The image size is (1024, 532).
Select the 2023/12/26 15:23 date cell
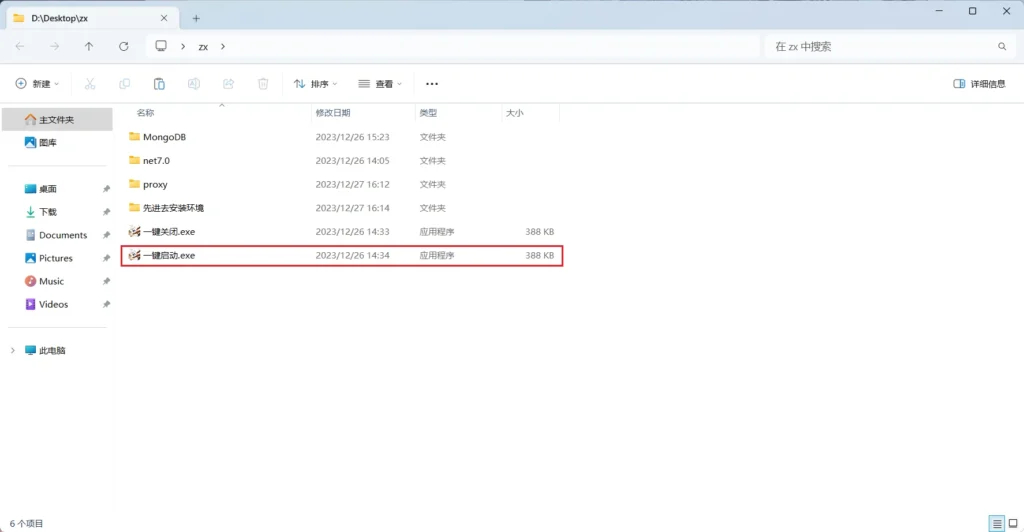(x=352, y=137)
